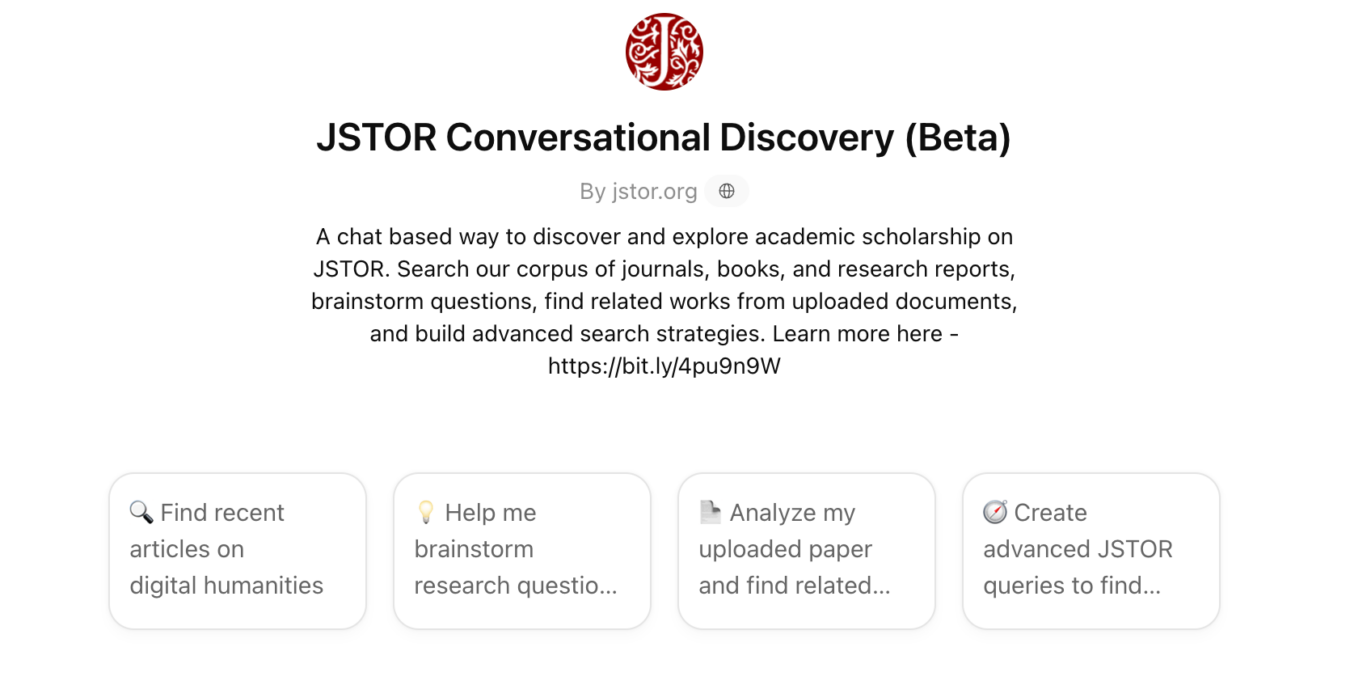Launch the 'Analyze my uploaded paper' starter
Image resolution: width=1350 pixels, height=681 pixels.
click(806, 550)
